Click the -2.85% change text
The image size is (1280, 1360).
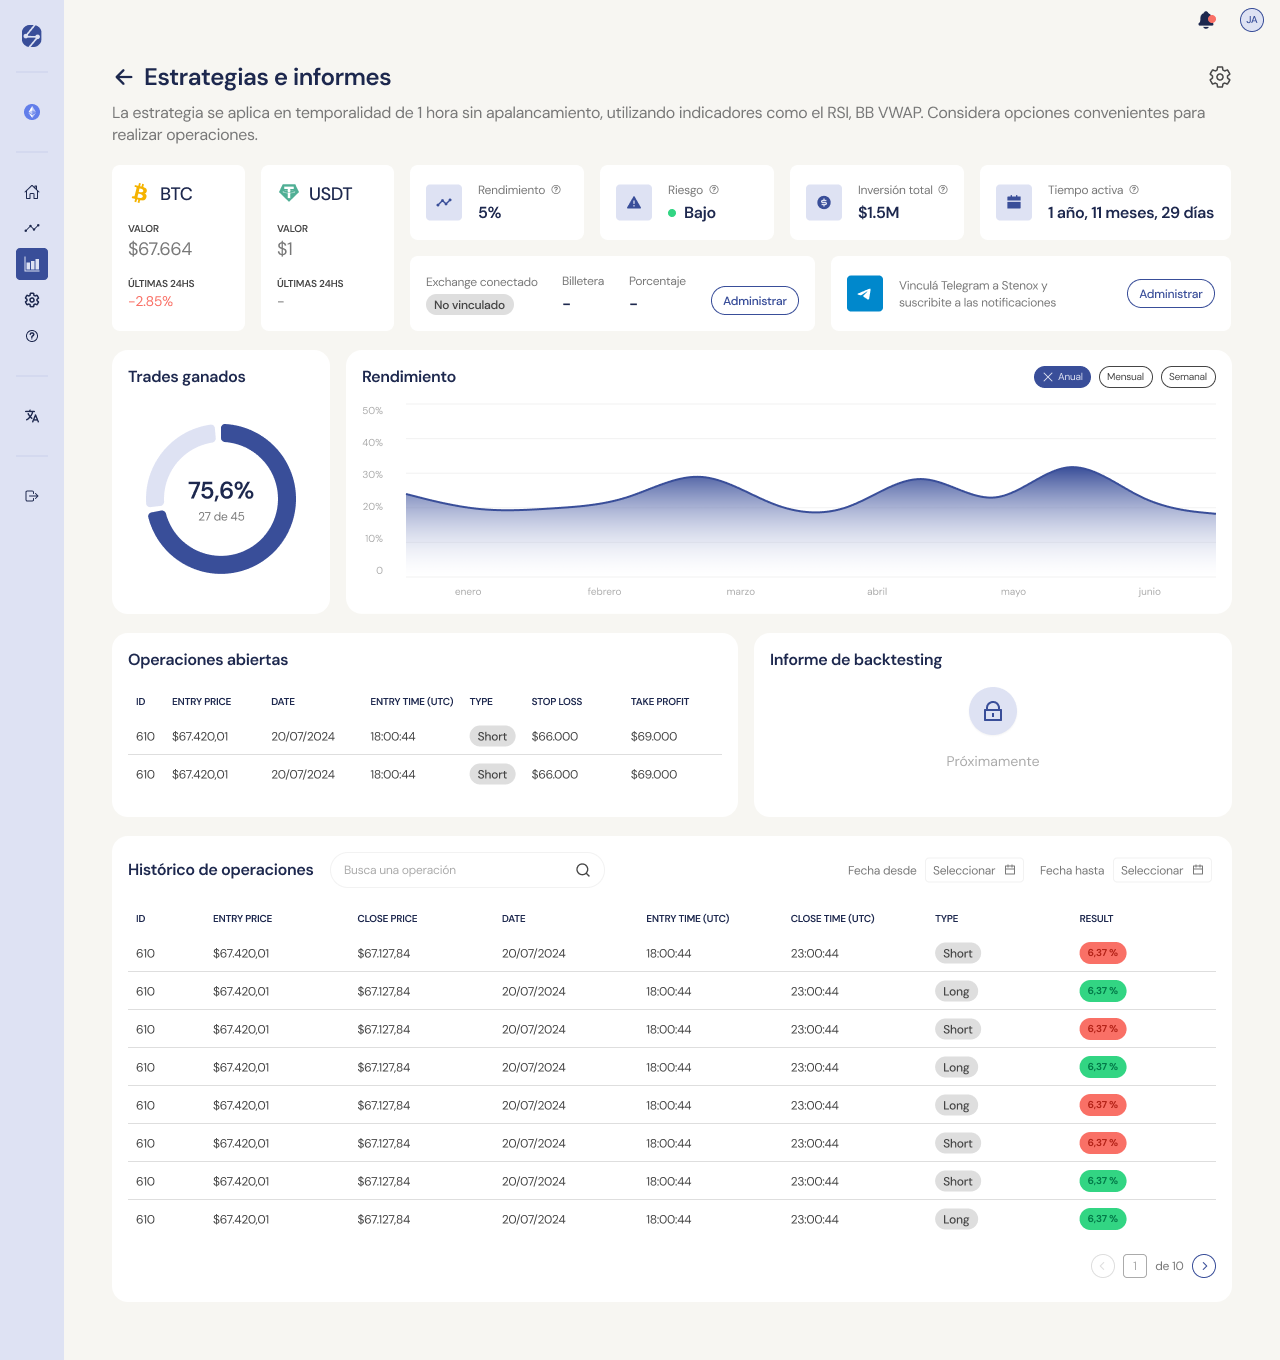[x=150, y=301]
